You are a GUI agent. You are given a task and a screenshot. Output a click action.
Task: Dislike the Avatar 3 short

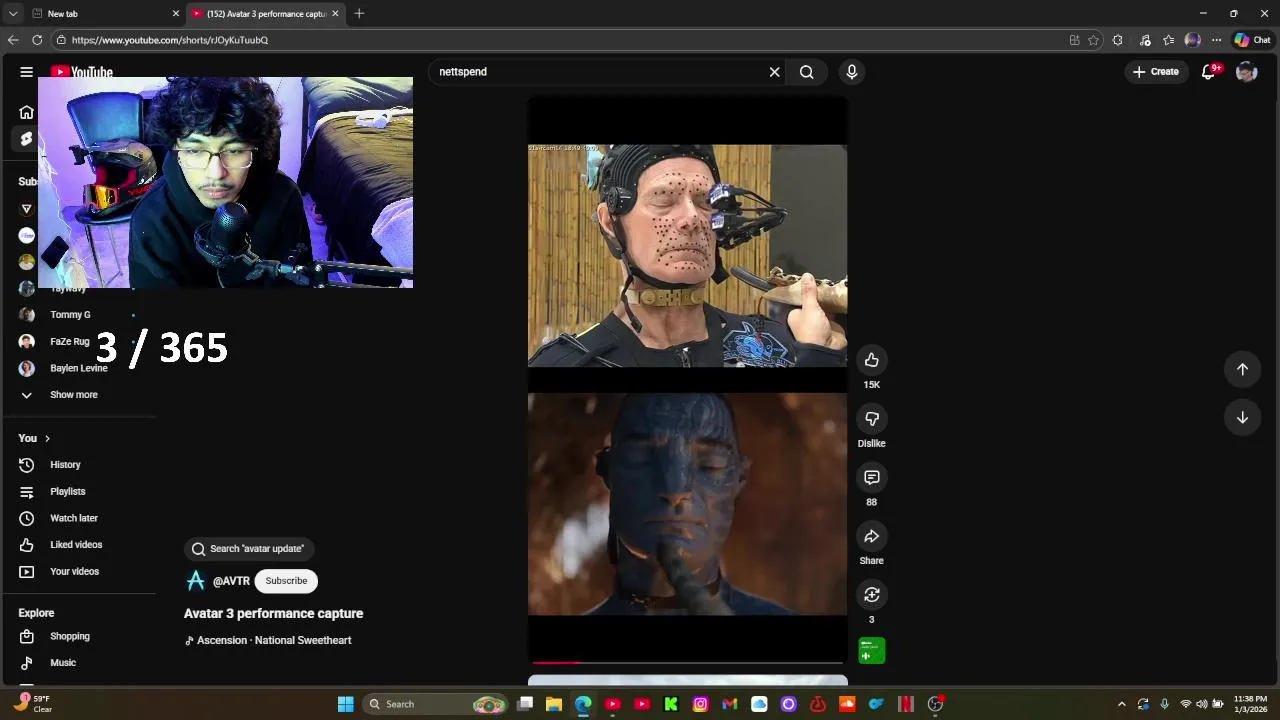[x=872, y=419]
